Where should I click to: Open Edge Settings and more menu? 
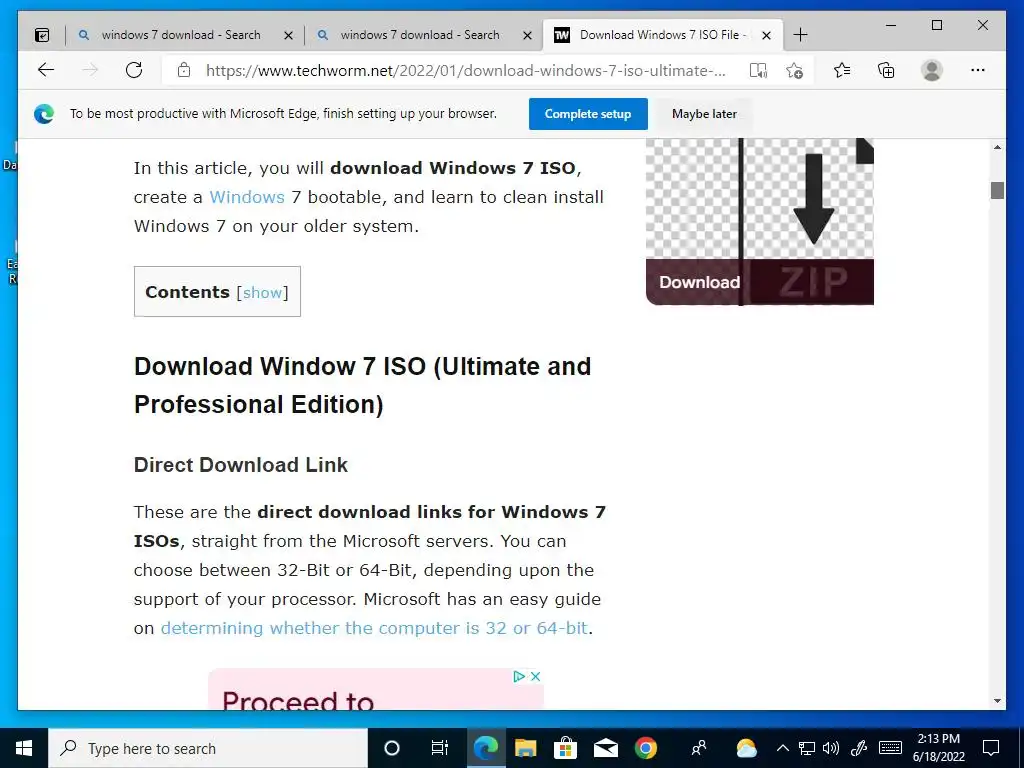(x=978, y=70)
